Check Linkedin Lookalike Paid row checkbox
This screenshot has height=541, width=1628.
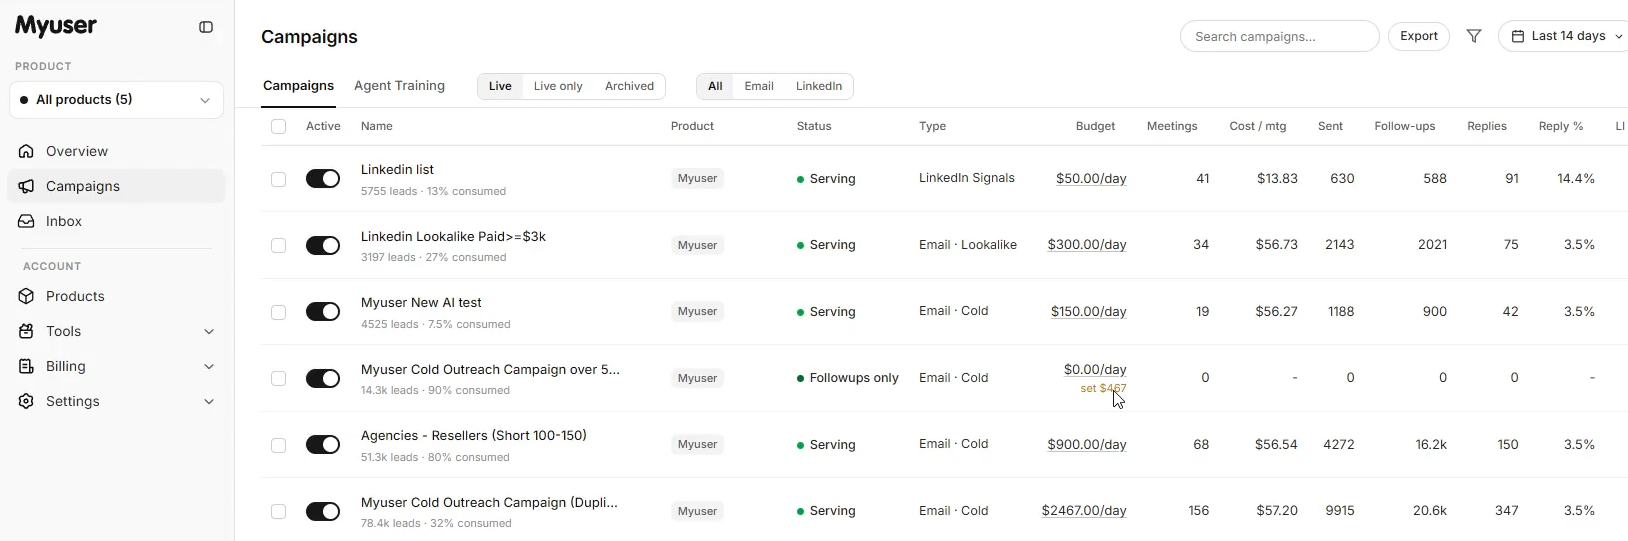pyautogui.click(x=278, y=245)
